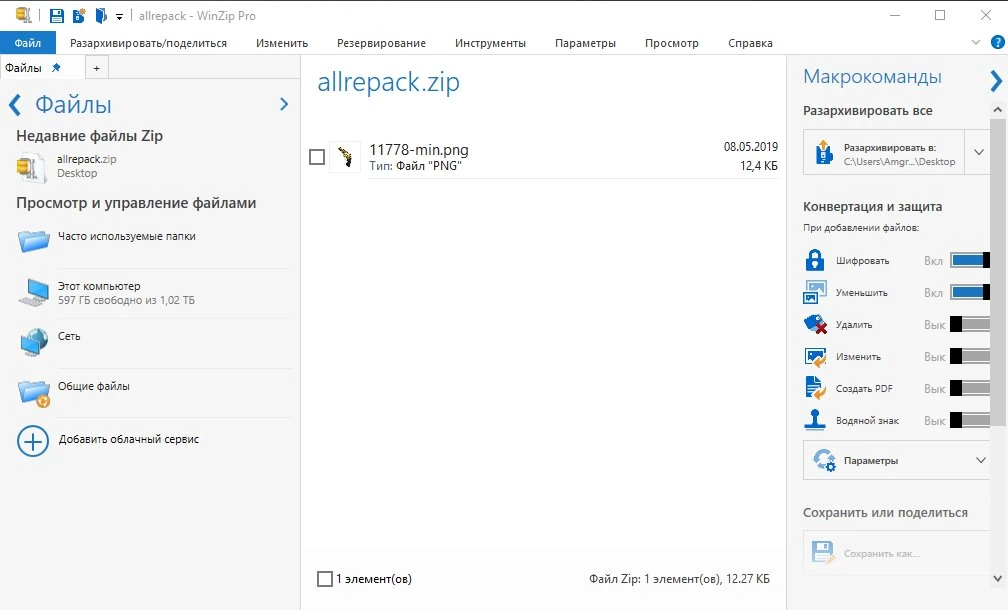Click the Сеть network globe icon

click(x=34, y=342)
